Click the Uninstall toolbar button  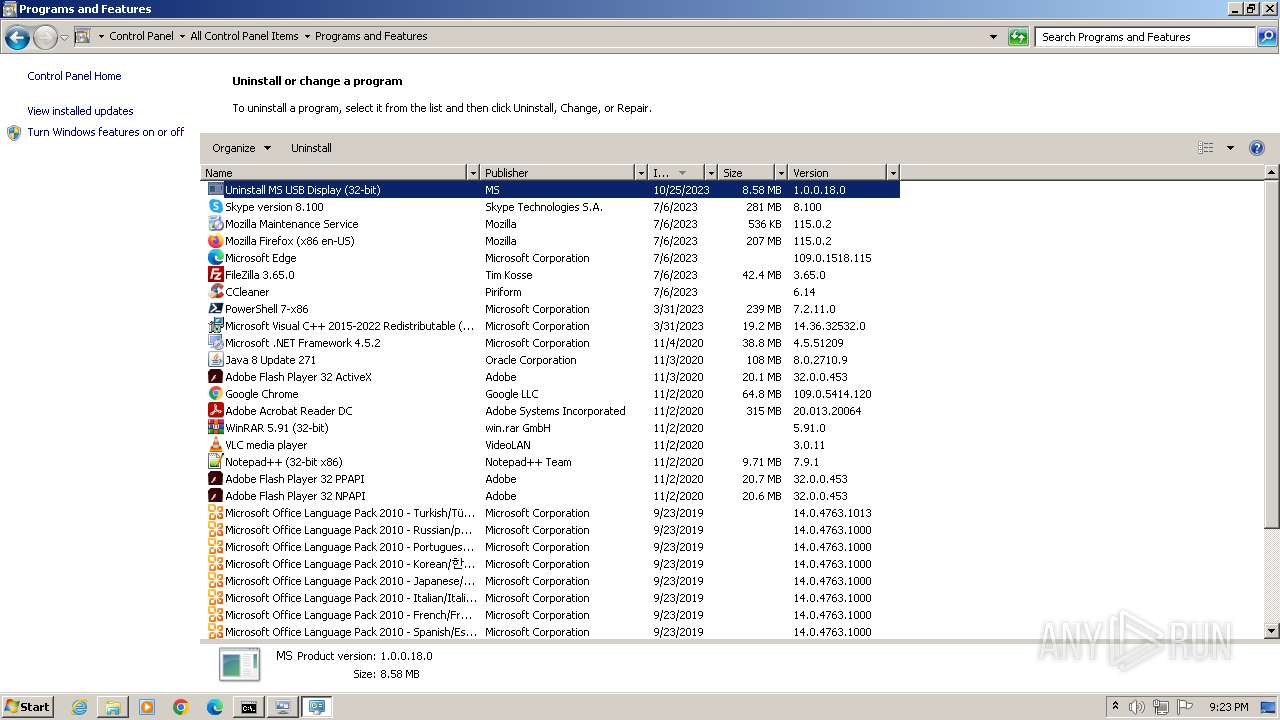click(311, 148)
